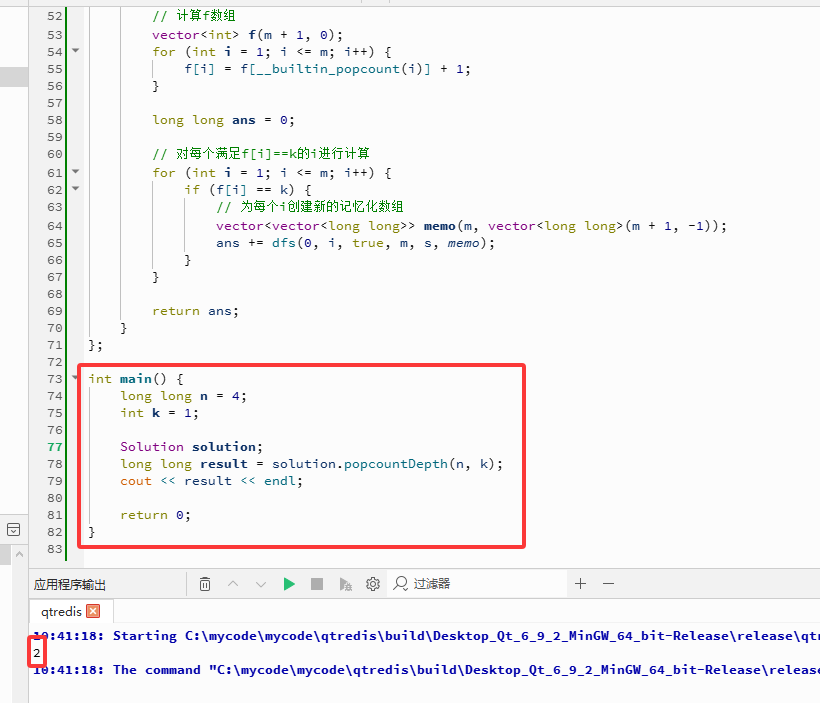
Task: Click the 对每个满足f[i]==k comment on line 60
Action: point(261,154)
